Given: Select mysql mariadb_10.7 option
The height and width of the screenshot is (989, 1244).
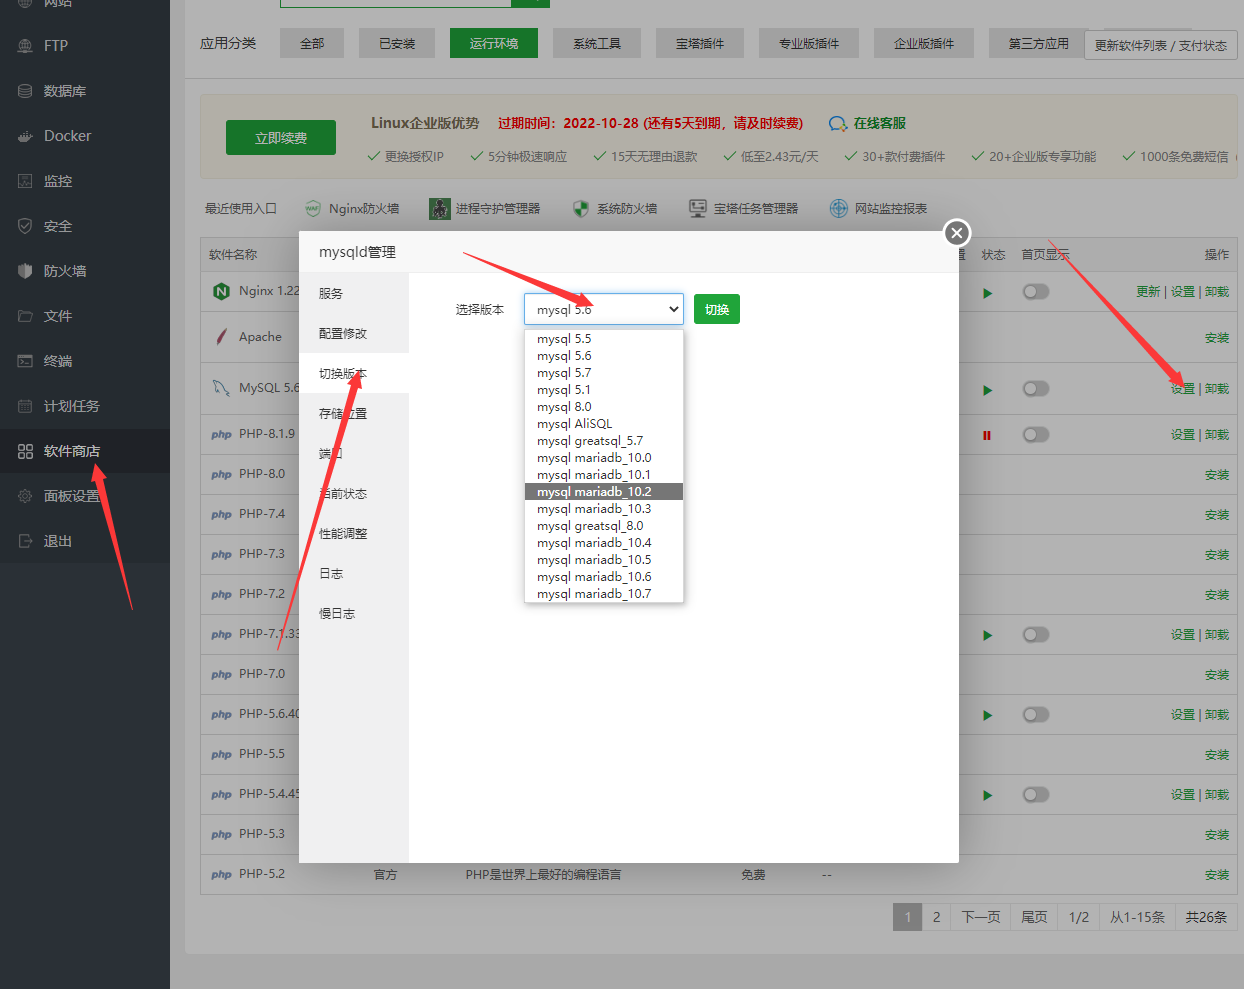Looking at the screenshot, I should [604, 594].
